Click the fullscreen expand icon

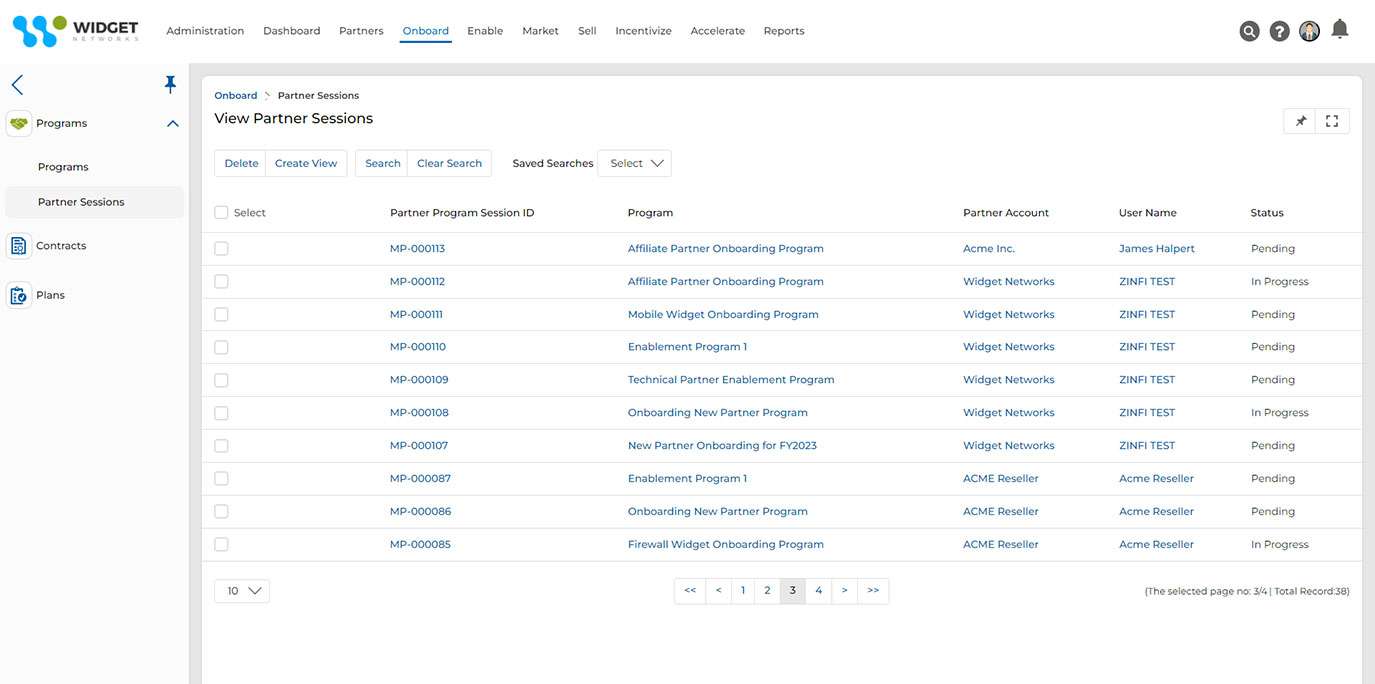tap(1332, 121)
